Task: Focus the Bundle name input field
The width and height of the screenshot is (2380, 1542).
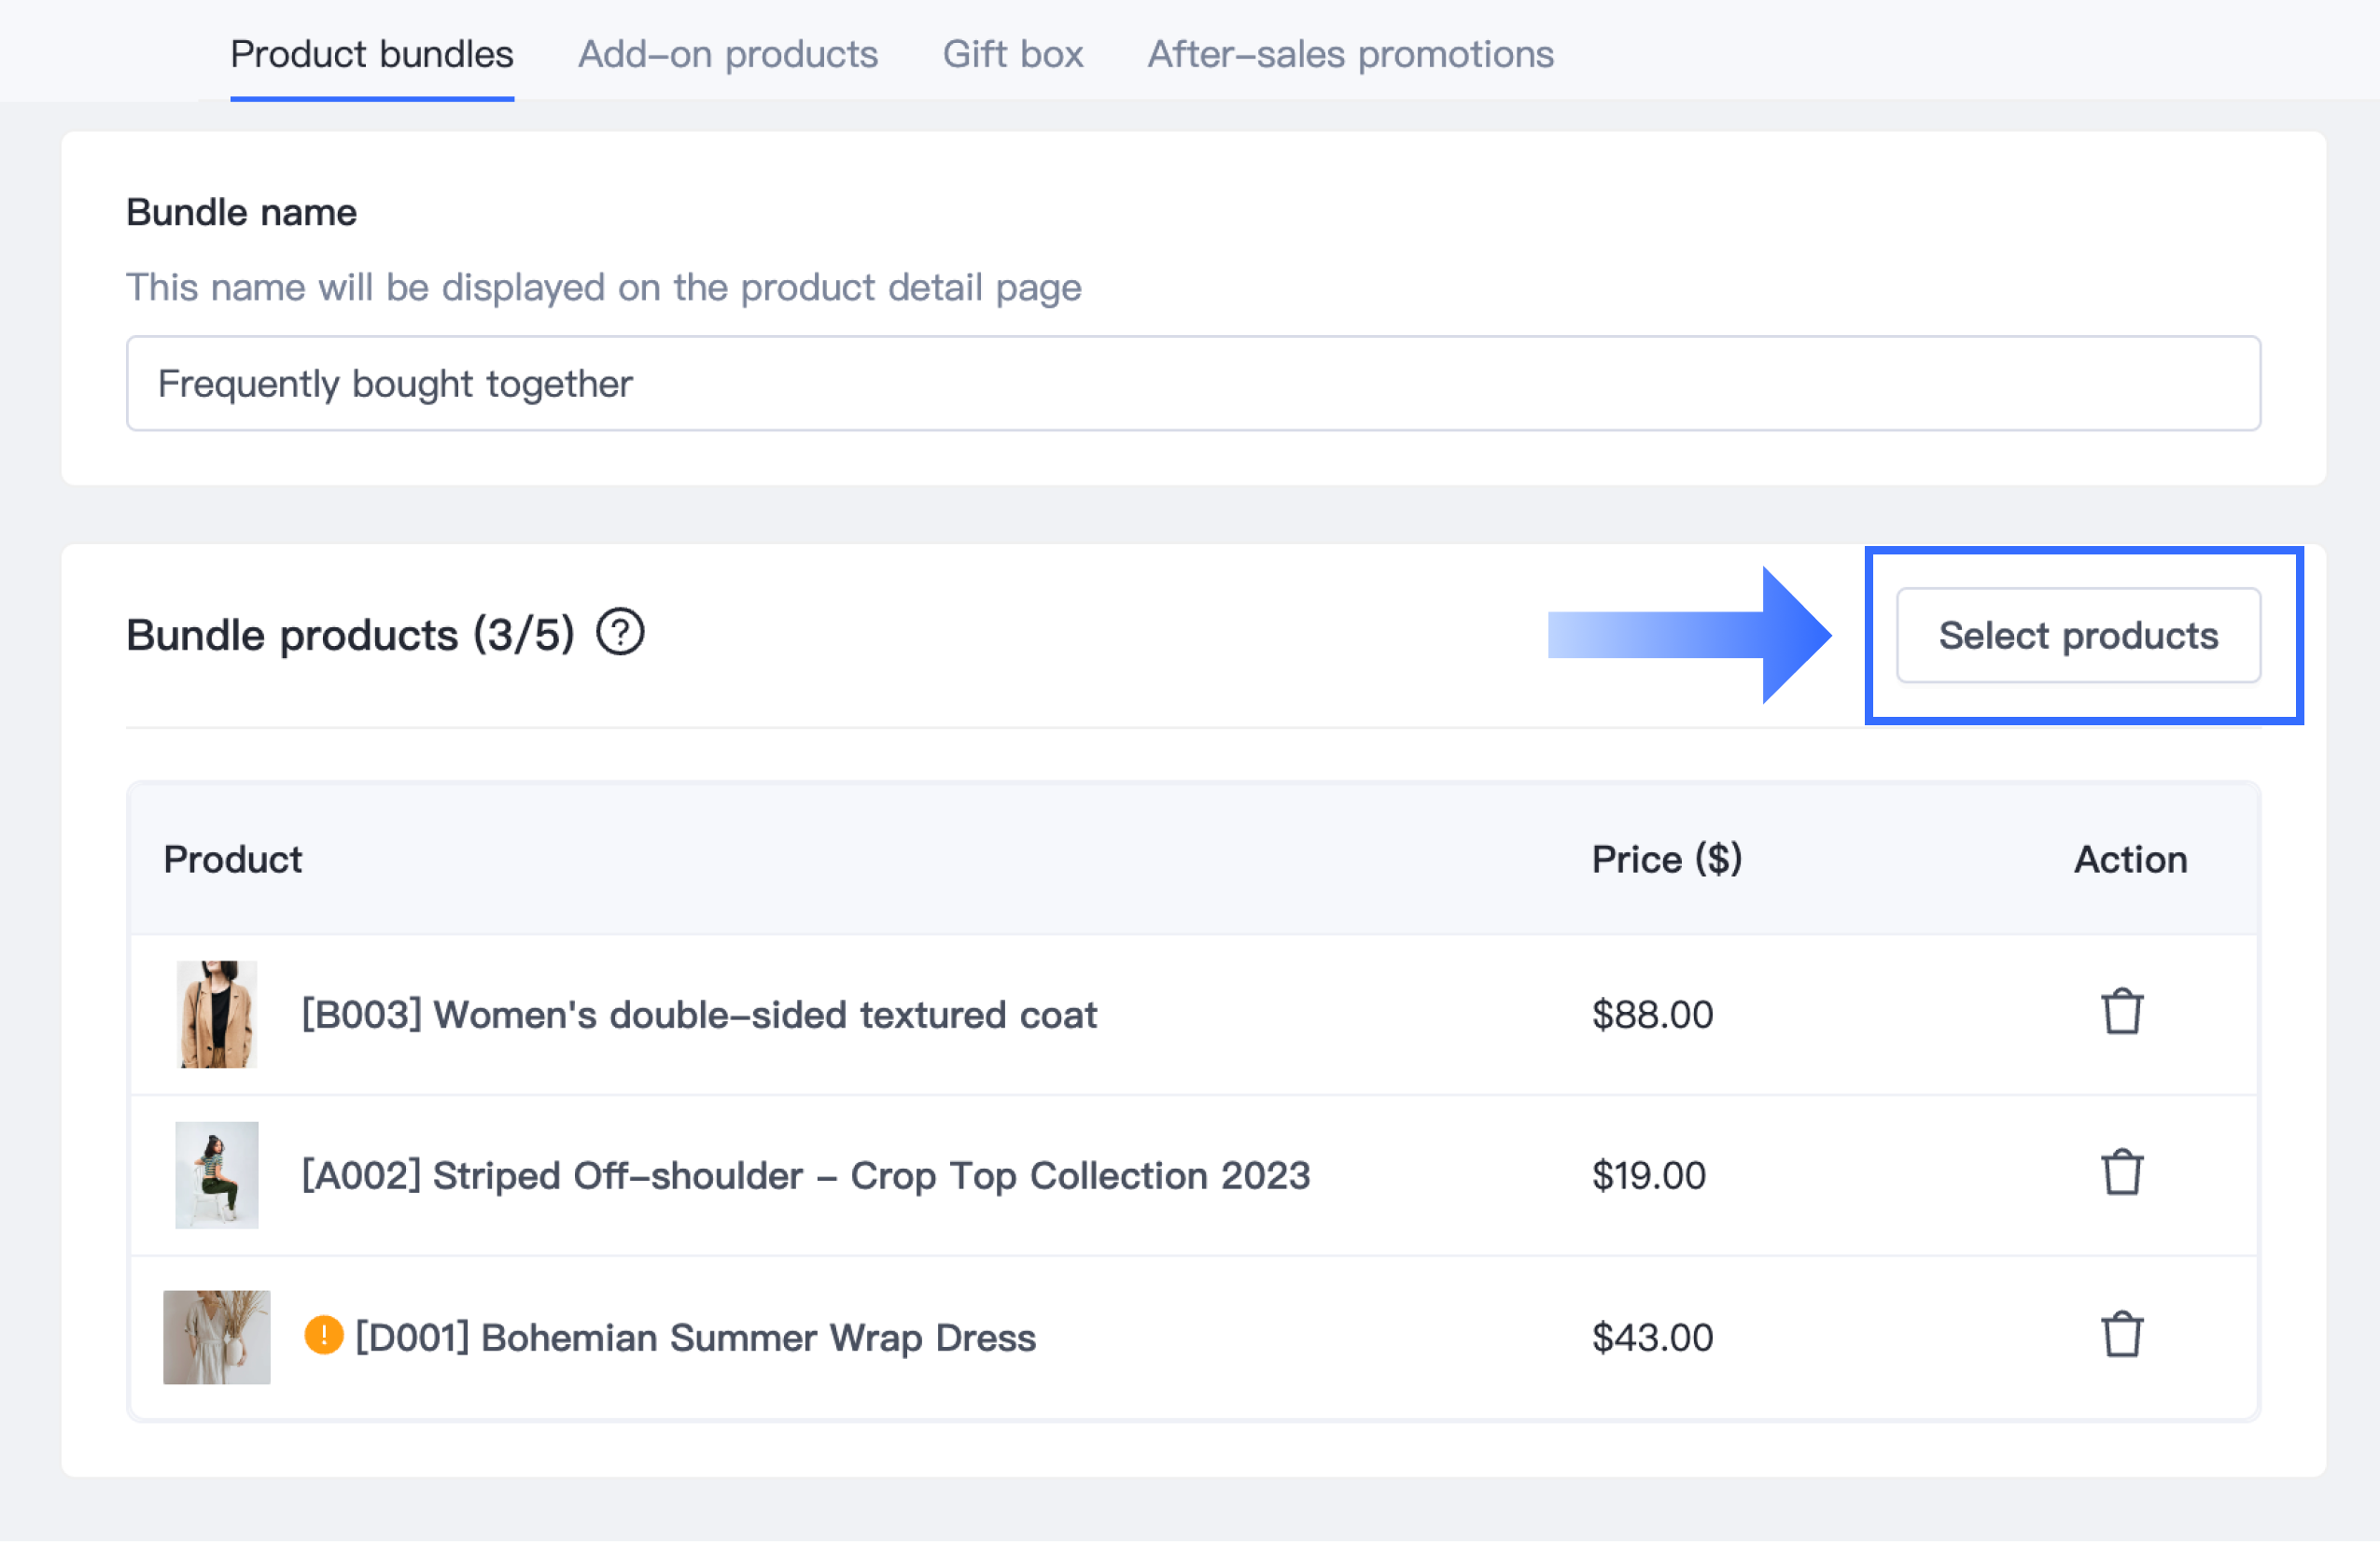Action: point(1192,383)
